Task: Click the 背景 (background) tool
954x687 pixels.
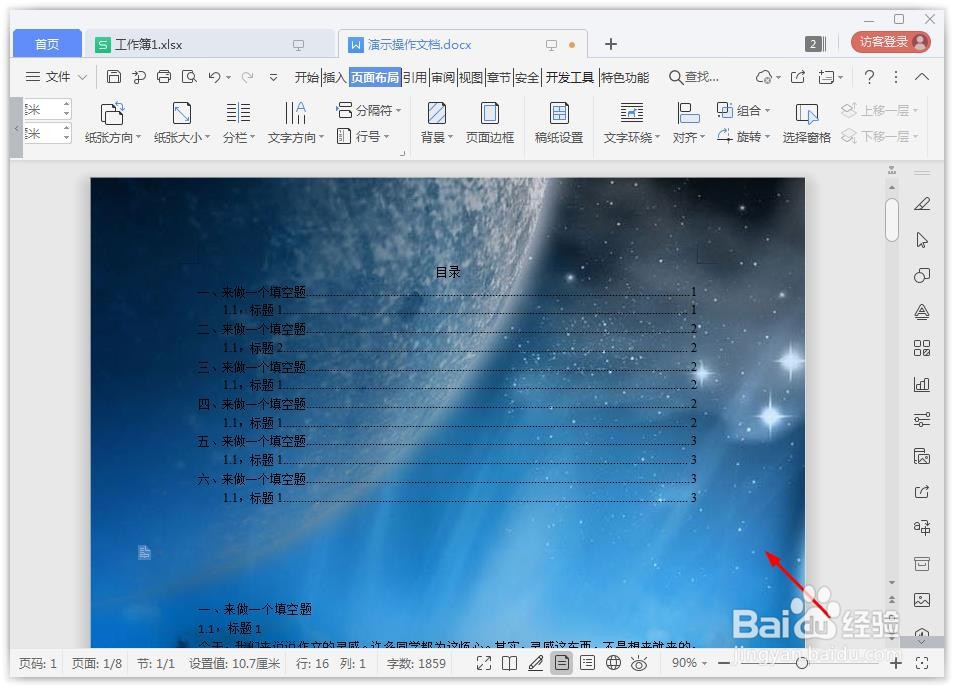Action: (x=433, y=122)
